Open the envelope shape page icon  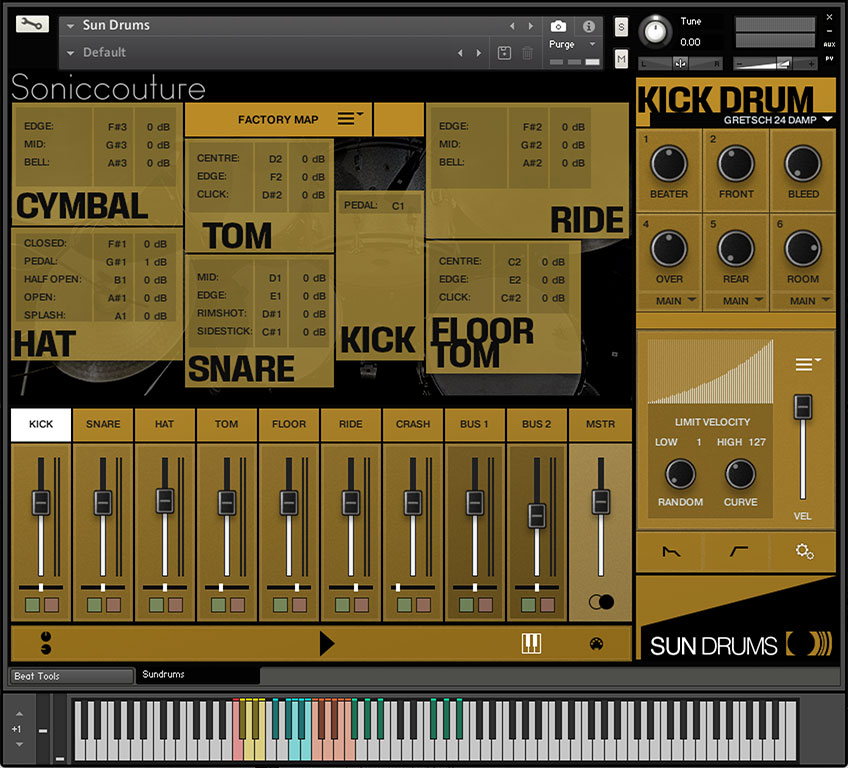point(671,552)
